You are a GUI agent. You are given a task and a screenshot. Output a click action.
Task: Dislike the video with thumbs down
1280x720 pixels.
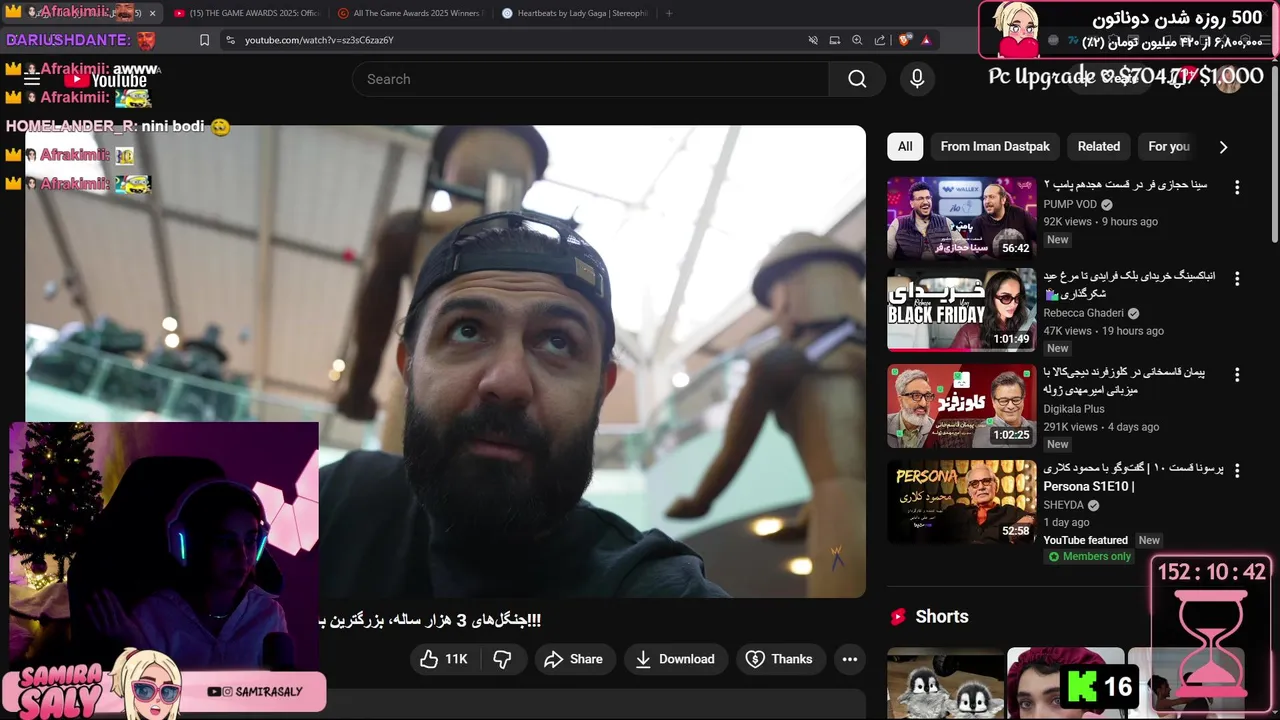(x=503, y=659)
